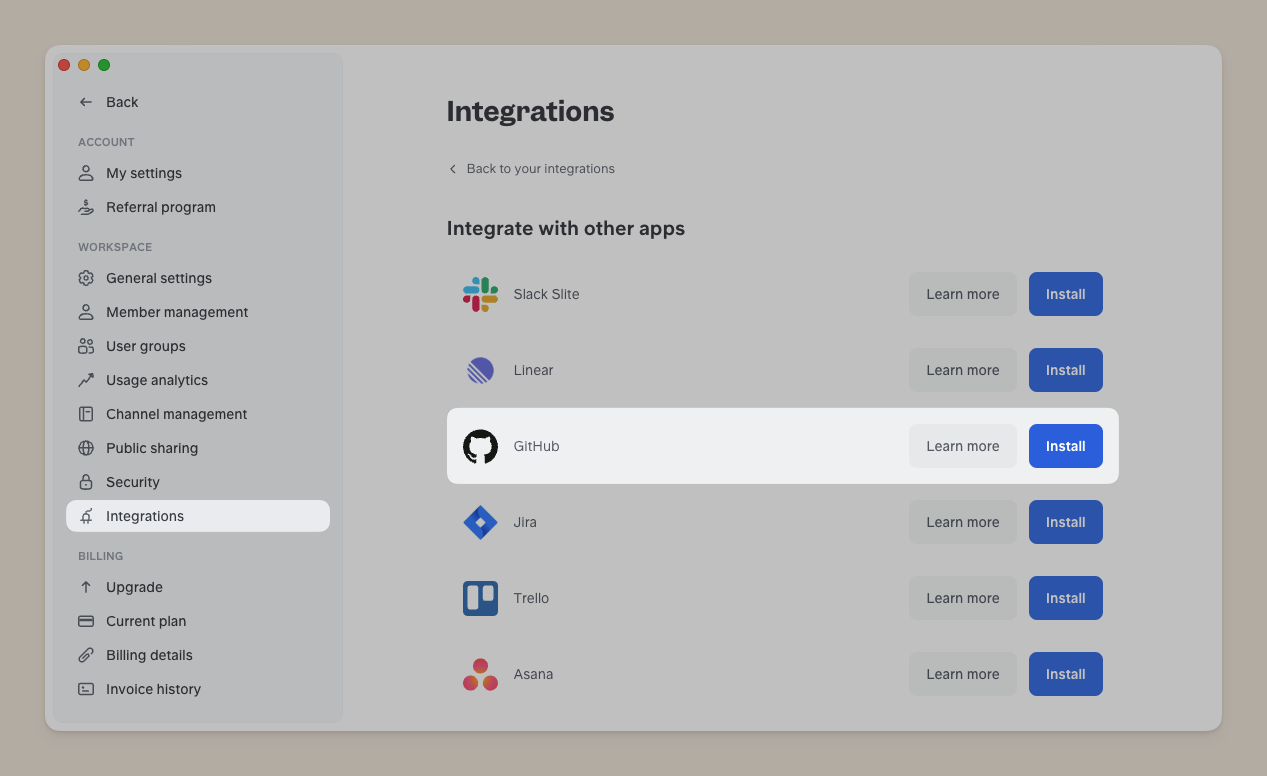Click the Back arrow icon in sidebar

click(x=86, y=102)
